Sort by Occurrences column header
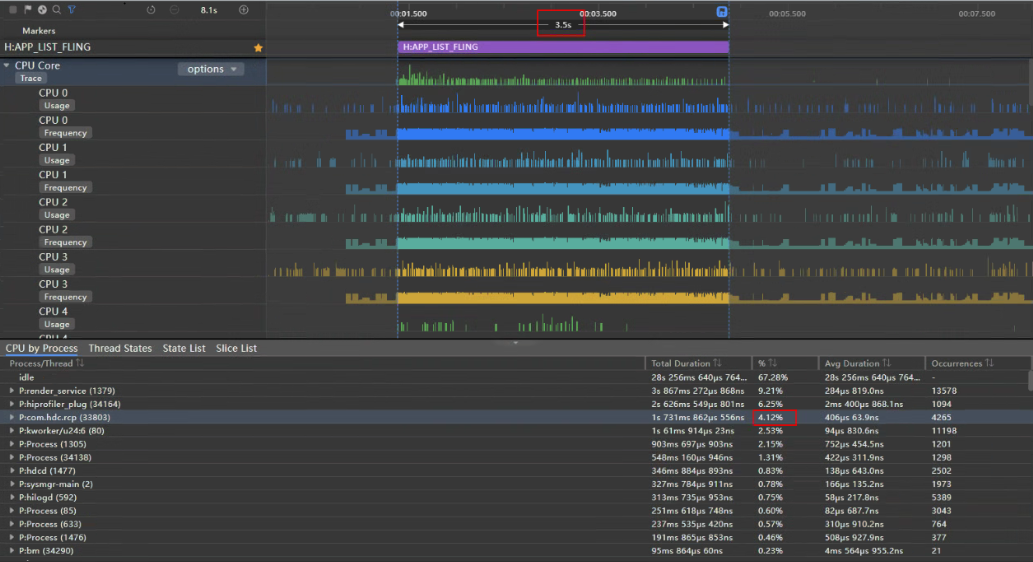 point(962,364)
